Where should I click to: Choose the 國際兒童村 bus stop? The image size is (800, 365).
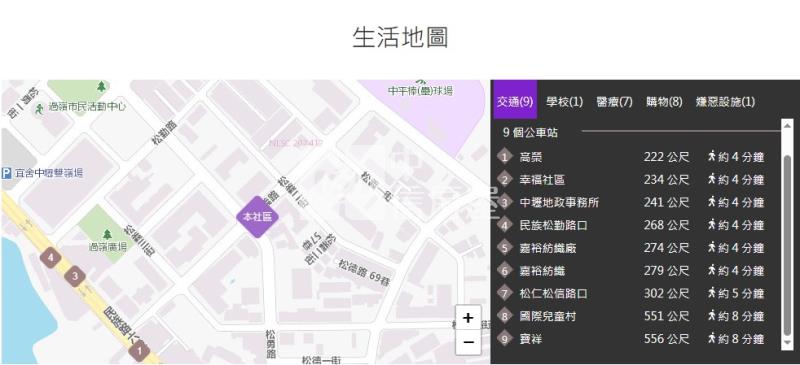tap(632, 317)
